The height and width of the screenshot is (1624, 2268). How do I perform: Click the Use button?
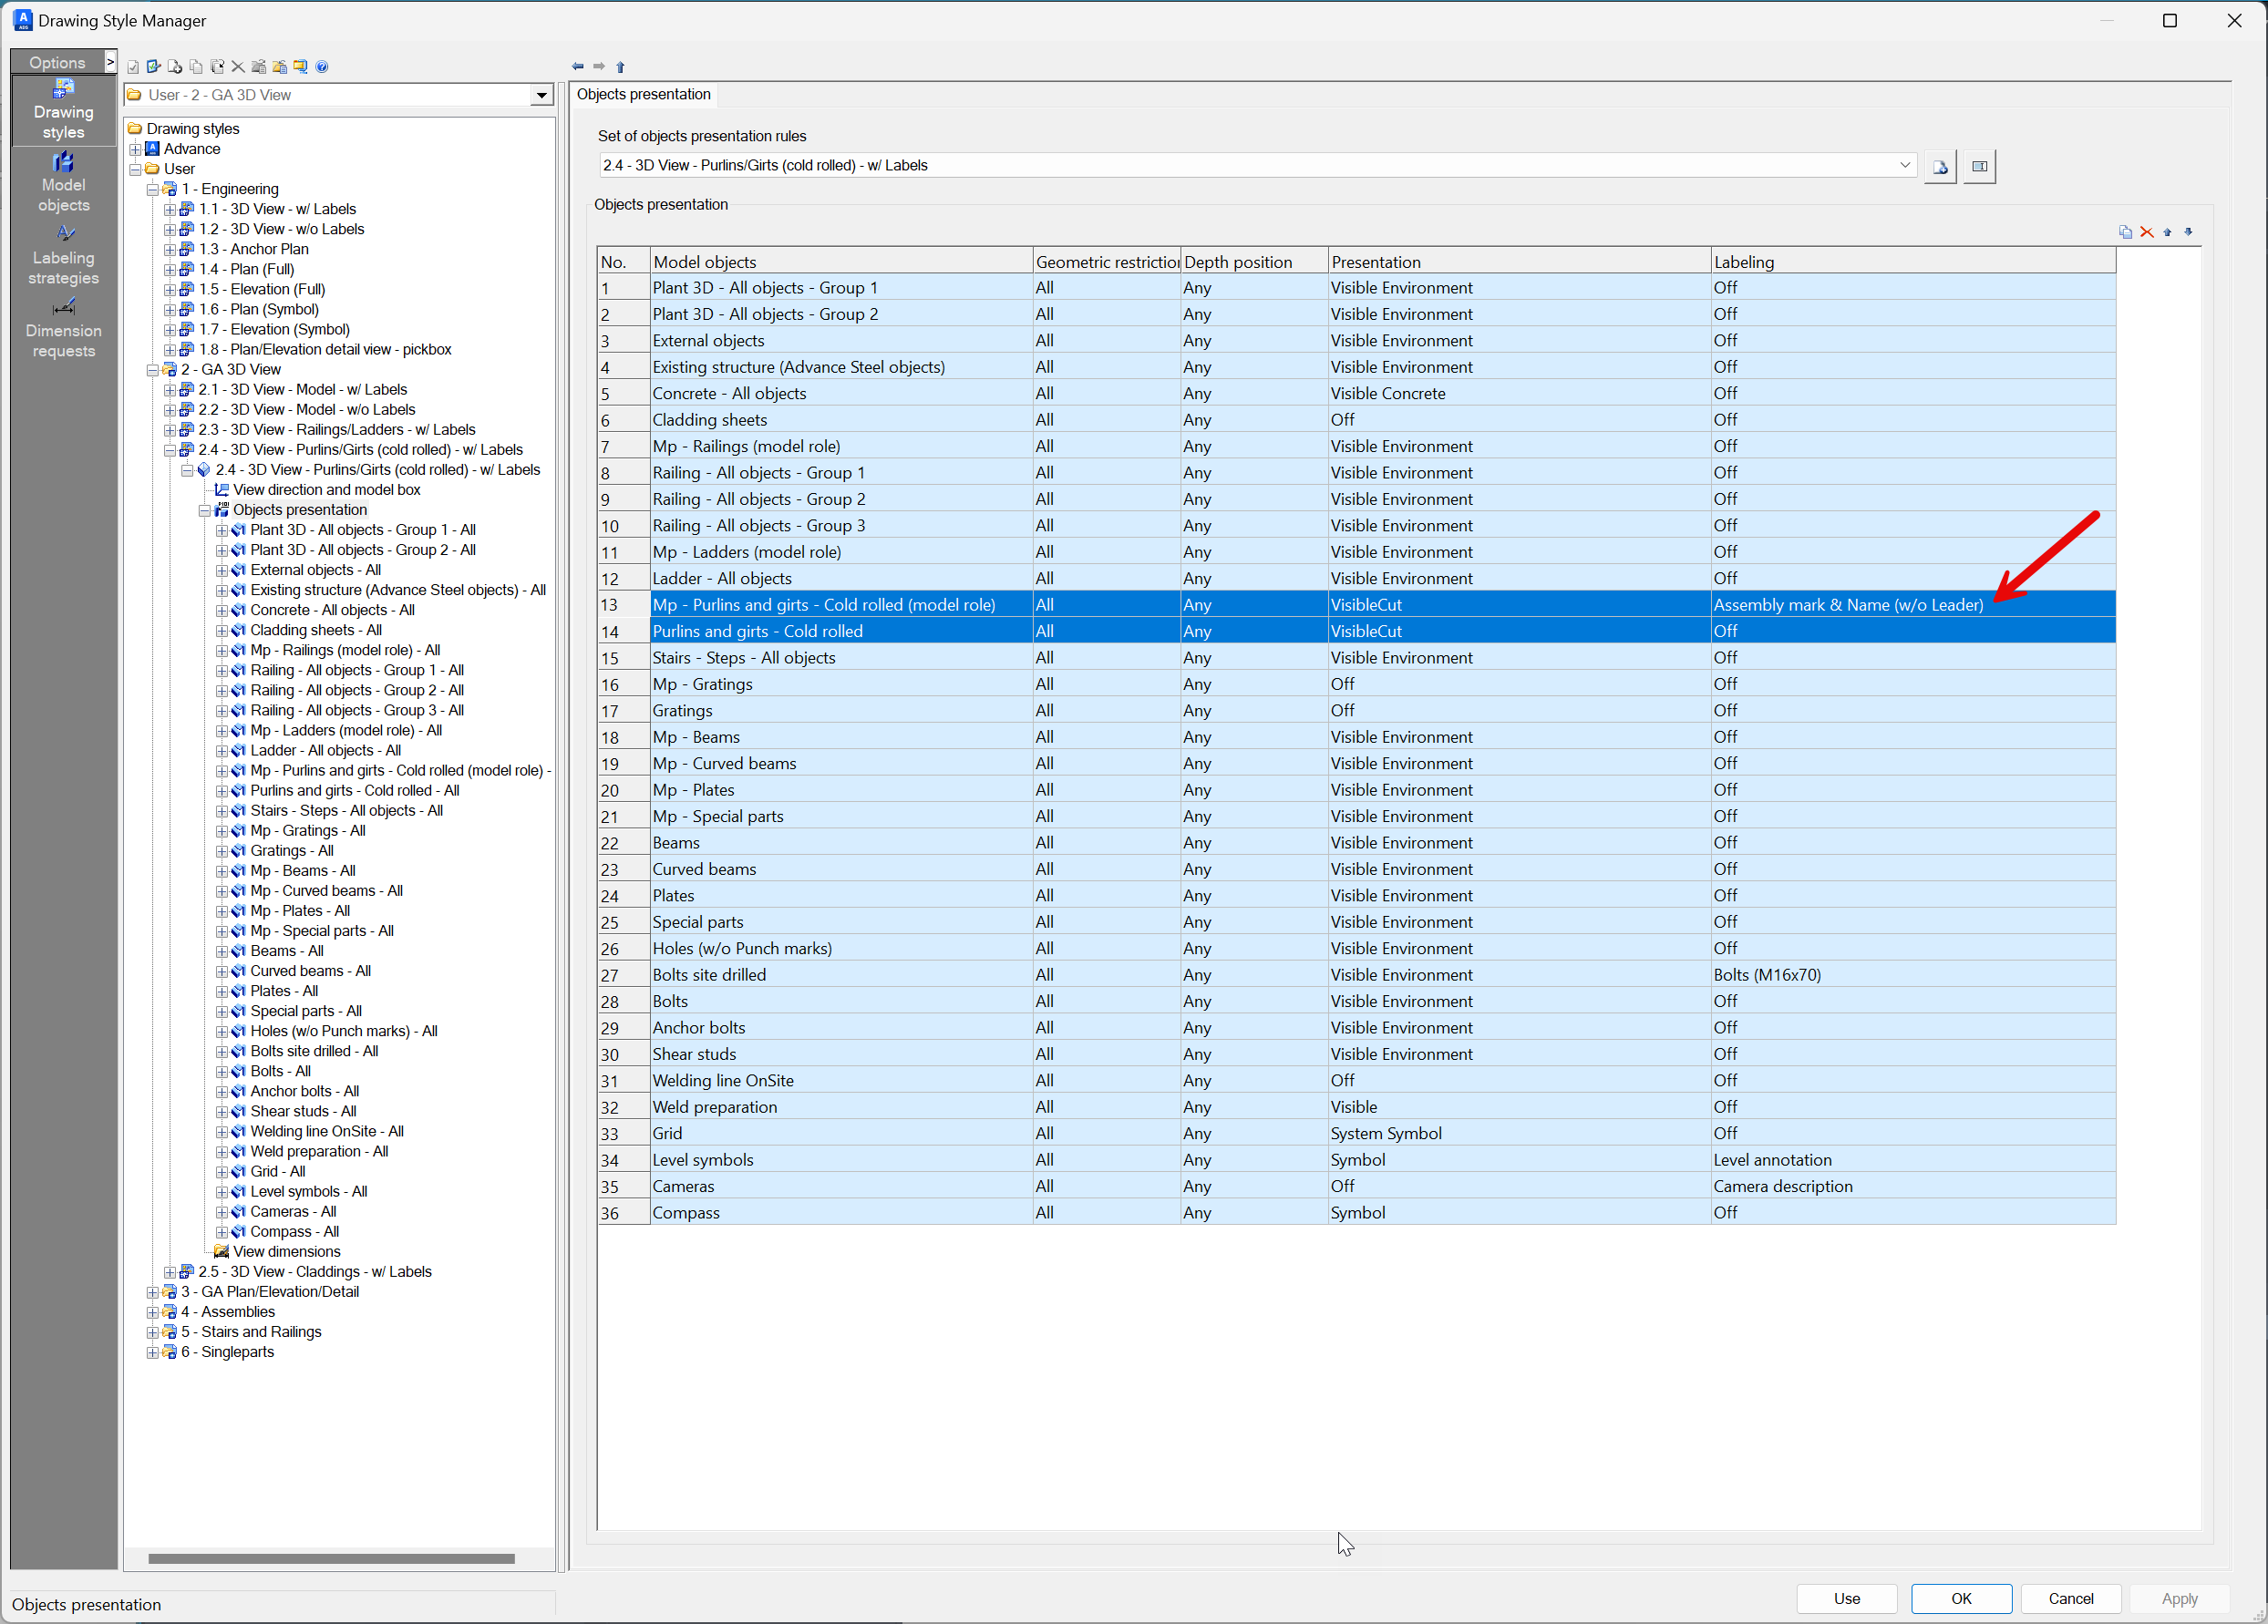1846,1598
